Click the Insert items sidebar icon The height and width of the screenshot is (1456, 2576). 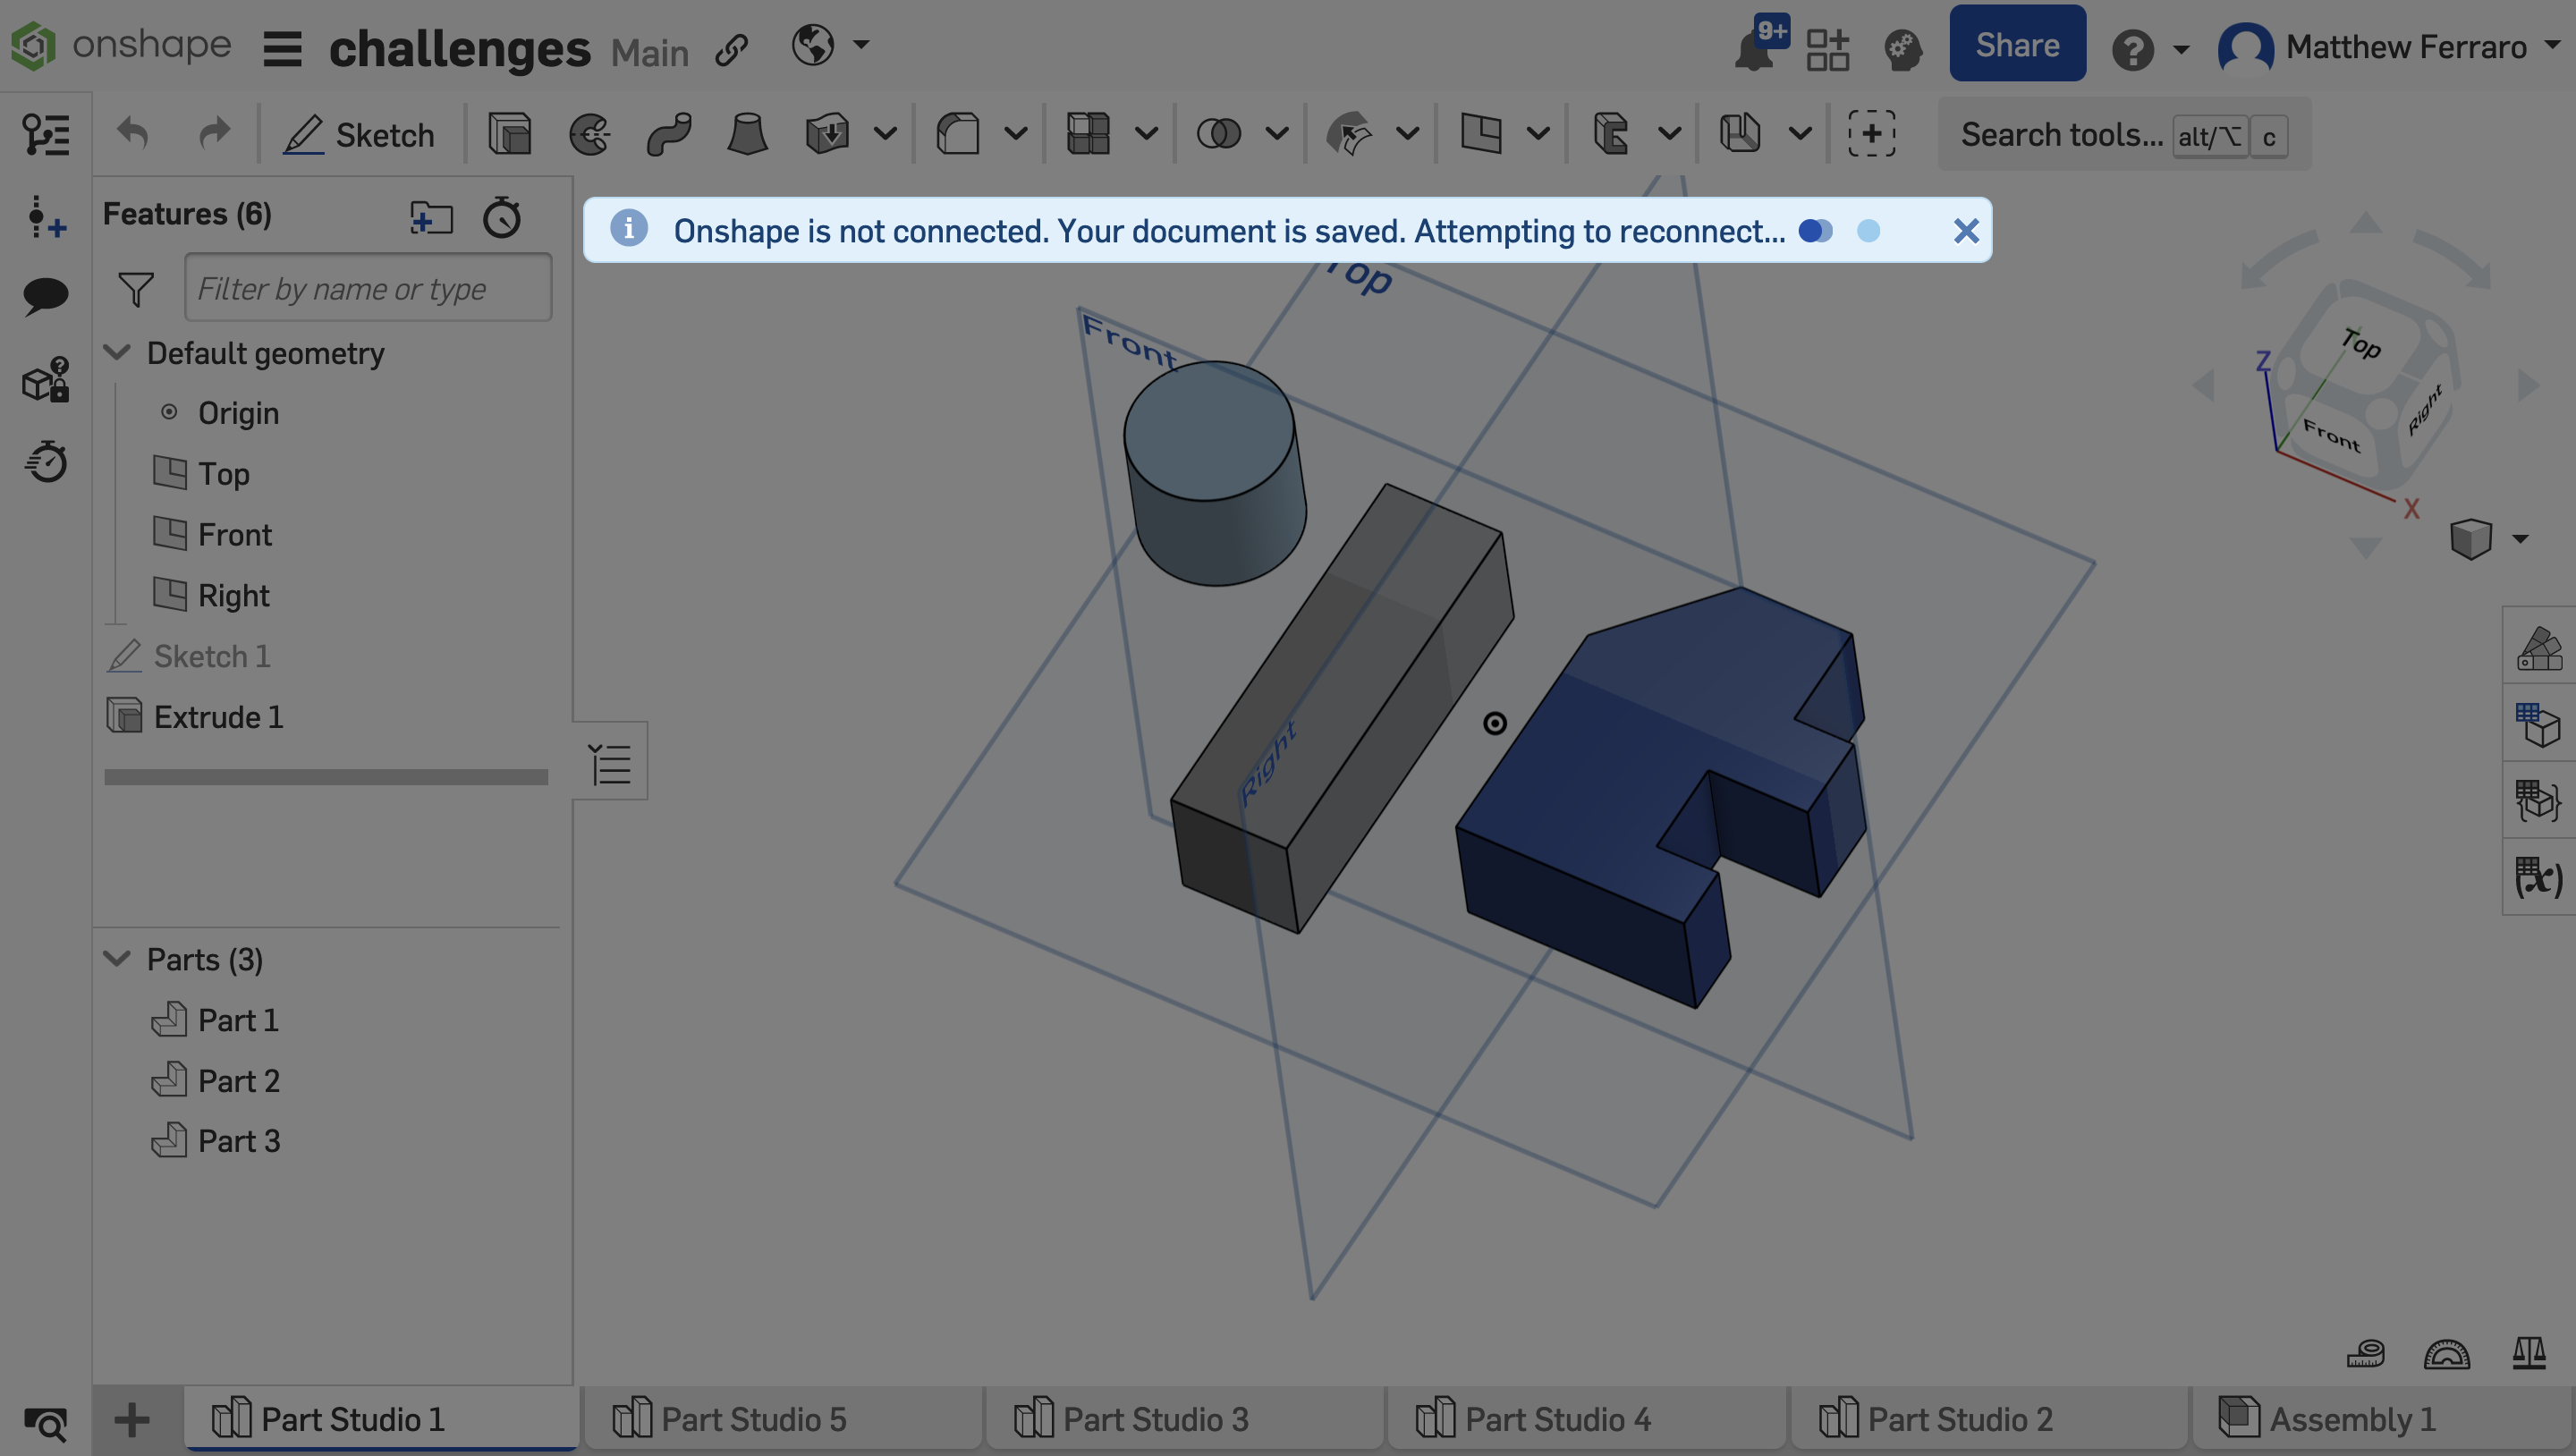(x=46, y=216)
